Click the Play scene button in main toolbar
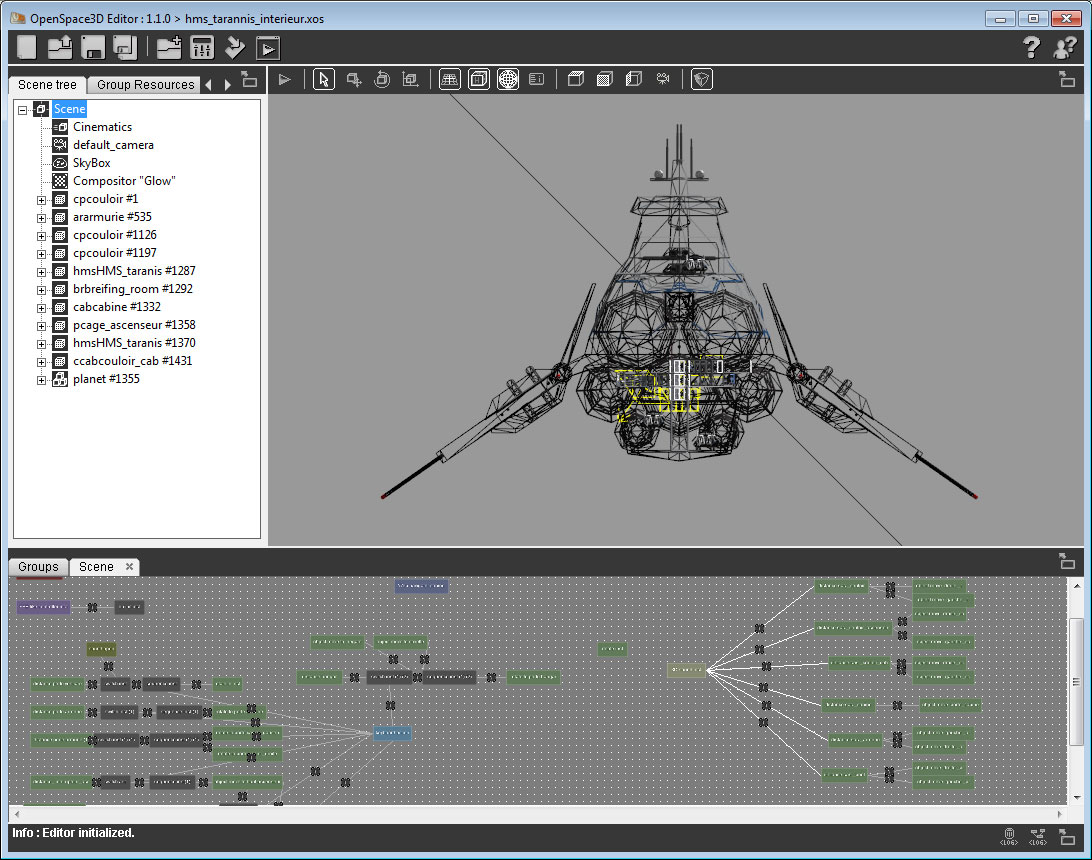Image resolution: width=1092 pixels, height=860 pixels. tap(268, 47)
